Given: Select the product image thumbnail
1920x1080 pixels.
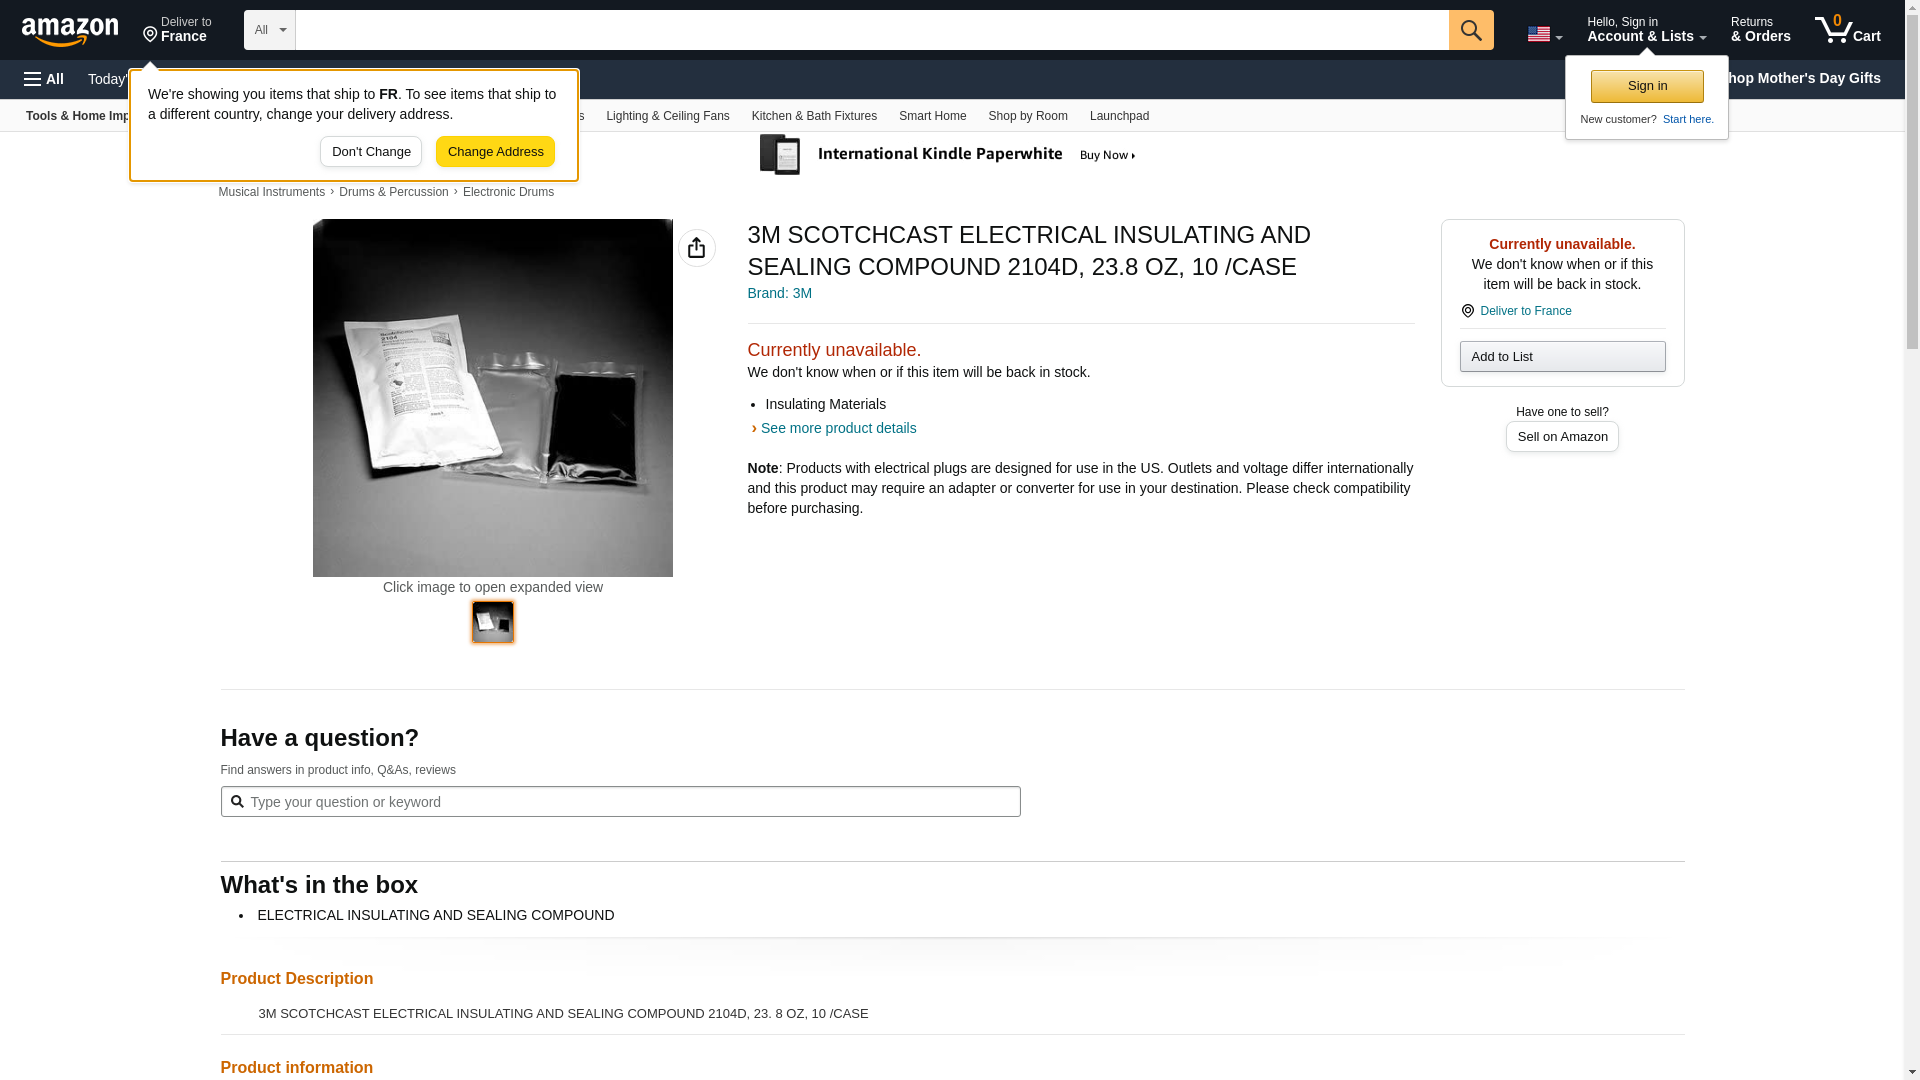Looking at the screenshot, I should point(492,622).
